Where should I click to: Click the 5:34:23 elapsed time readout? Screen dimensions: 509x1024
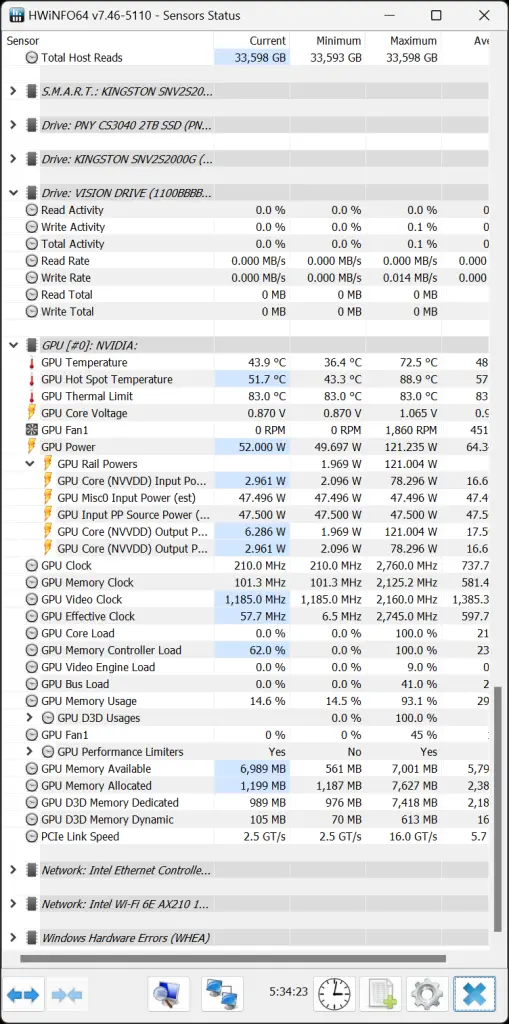[288, 991]
